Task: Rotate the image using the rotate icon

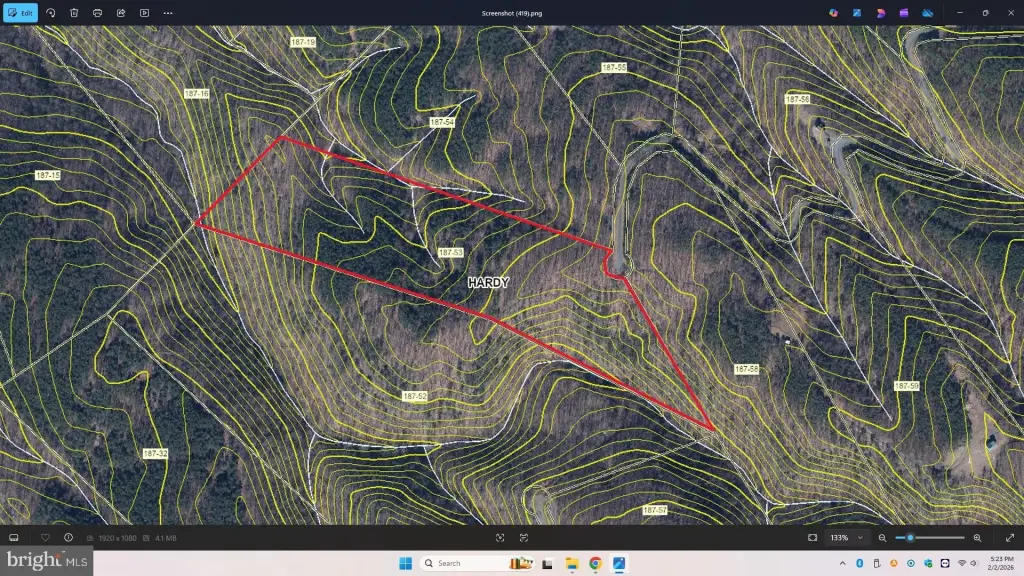Action: click(x=51, y=13)
